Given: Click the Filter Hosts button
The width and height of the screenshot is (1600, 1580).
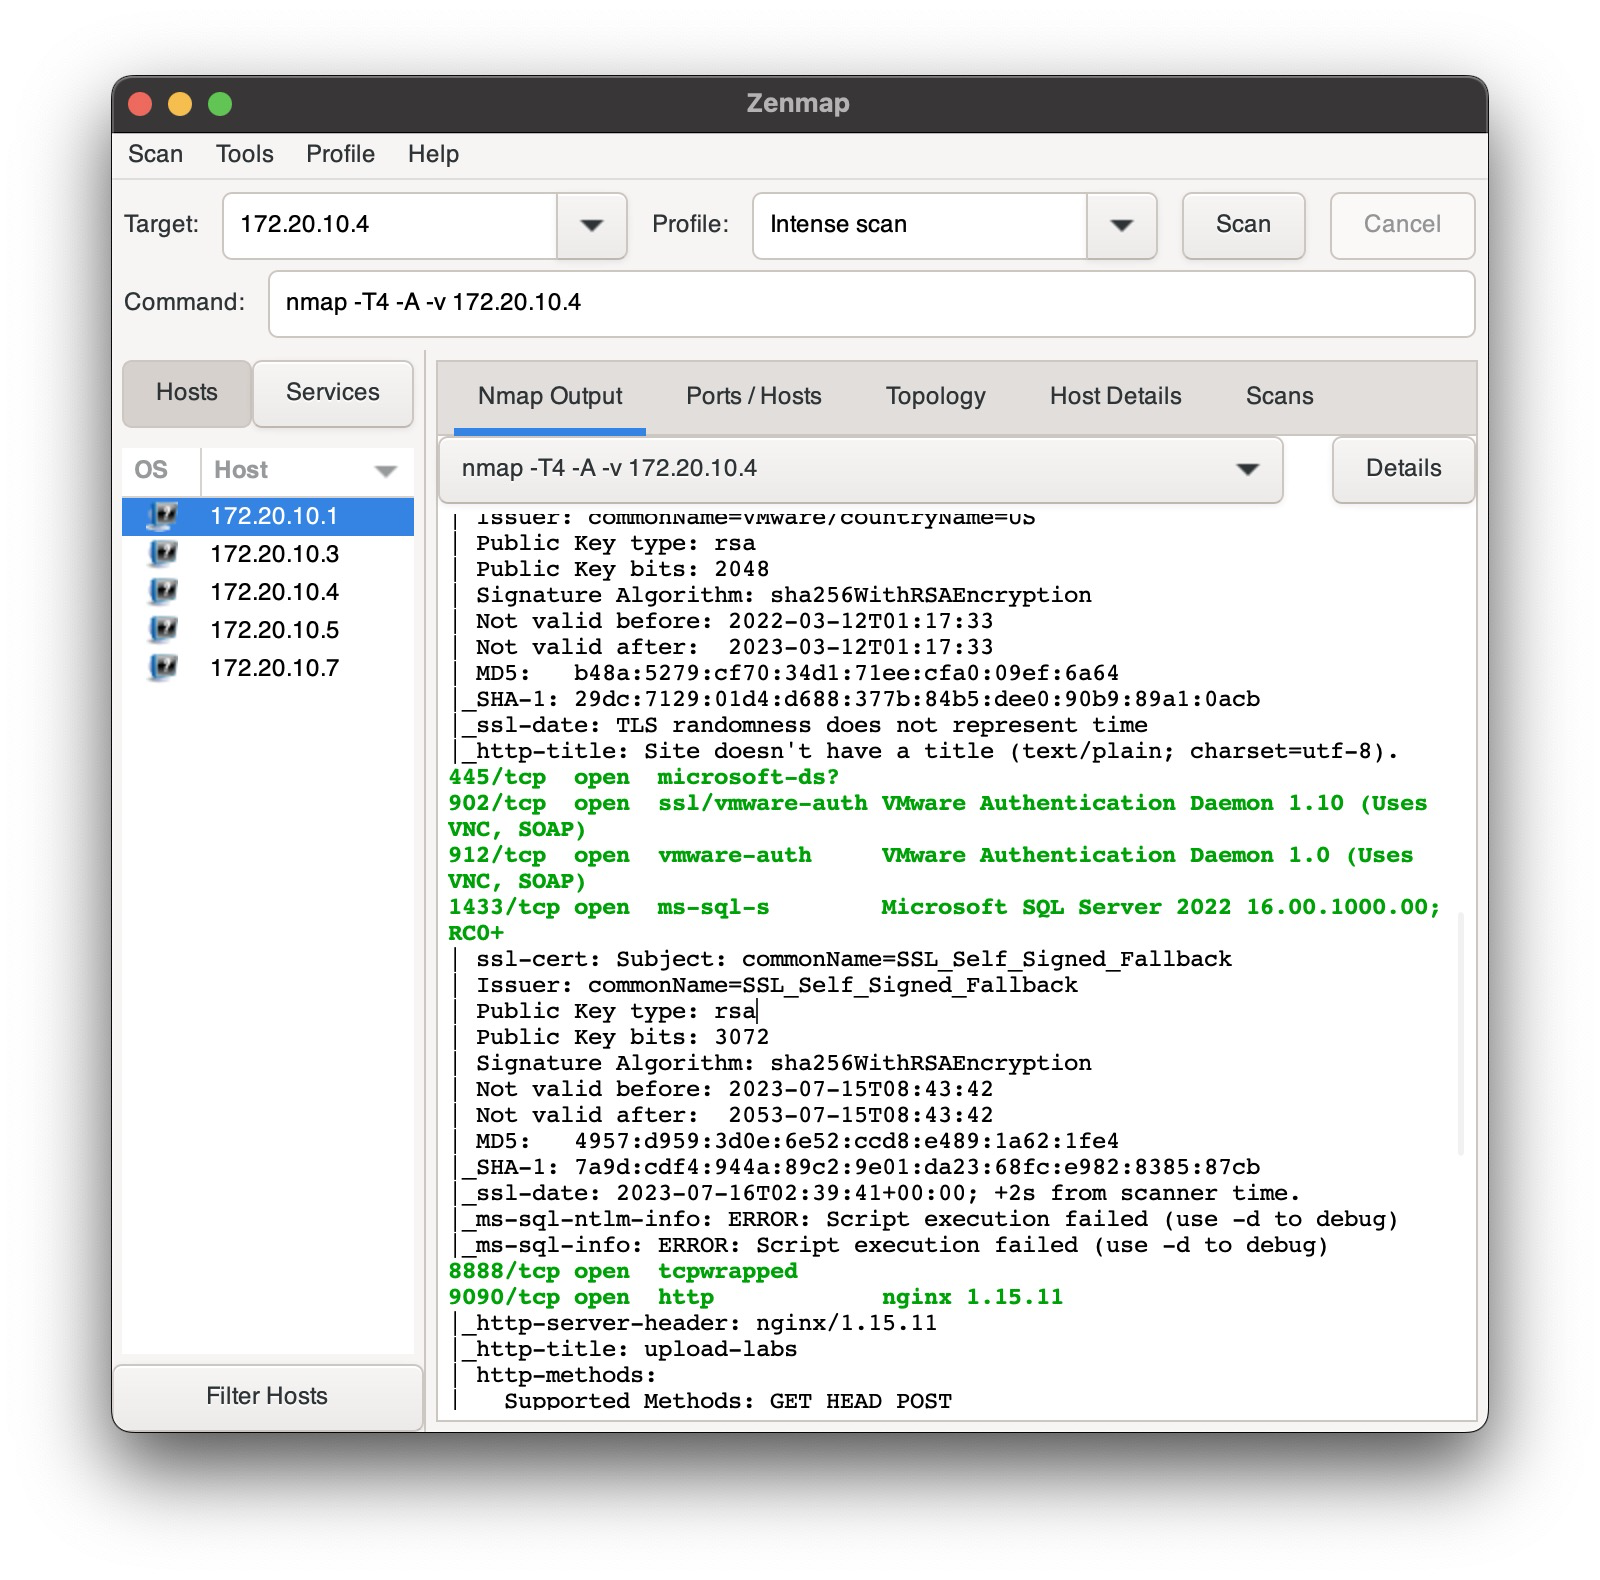Looking at the screenshot, I should (267, 1396).
